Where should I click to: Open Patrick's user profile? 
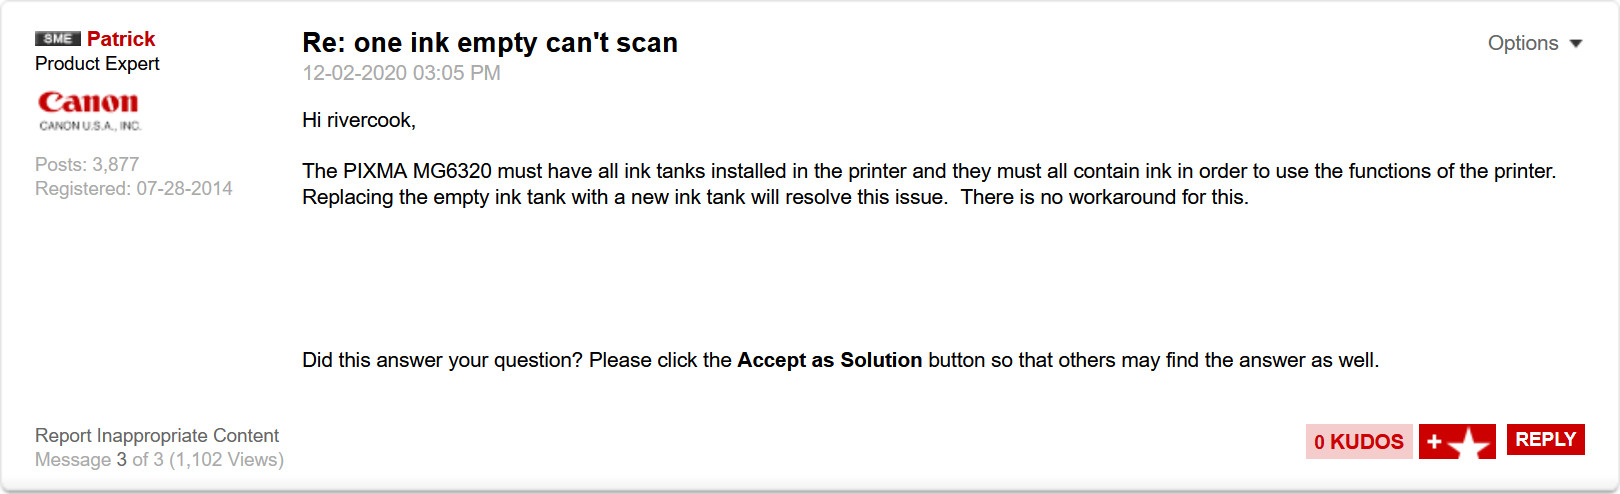pos(121,39)
